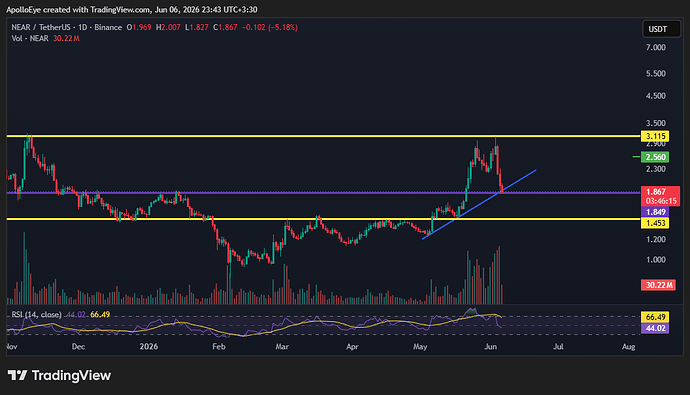Click the May time axis label

pyautogui.click(x=420, y=347)
